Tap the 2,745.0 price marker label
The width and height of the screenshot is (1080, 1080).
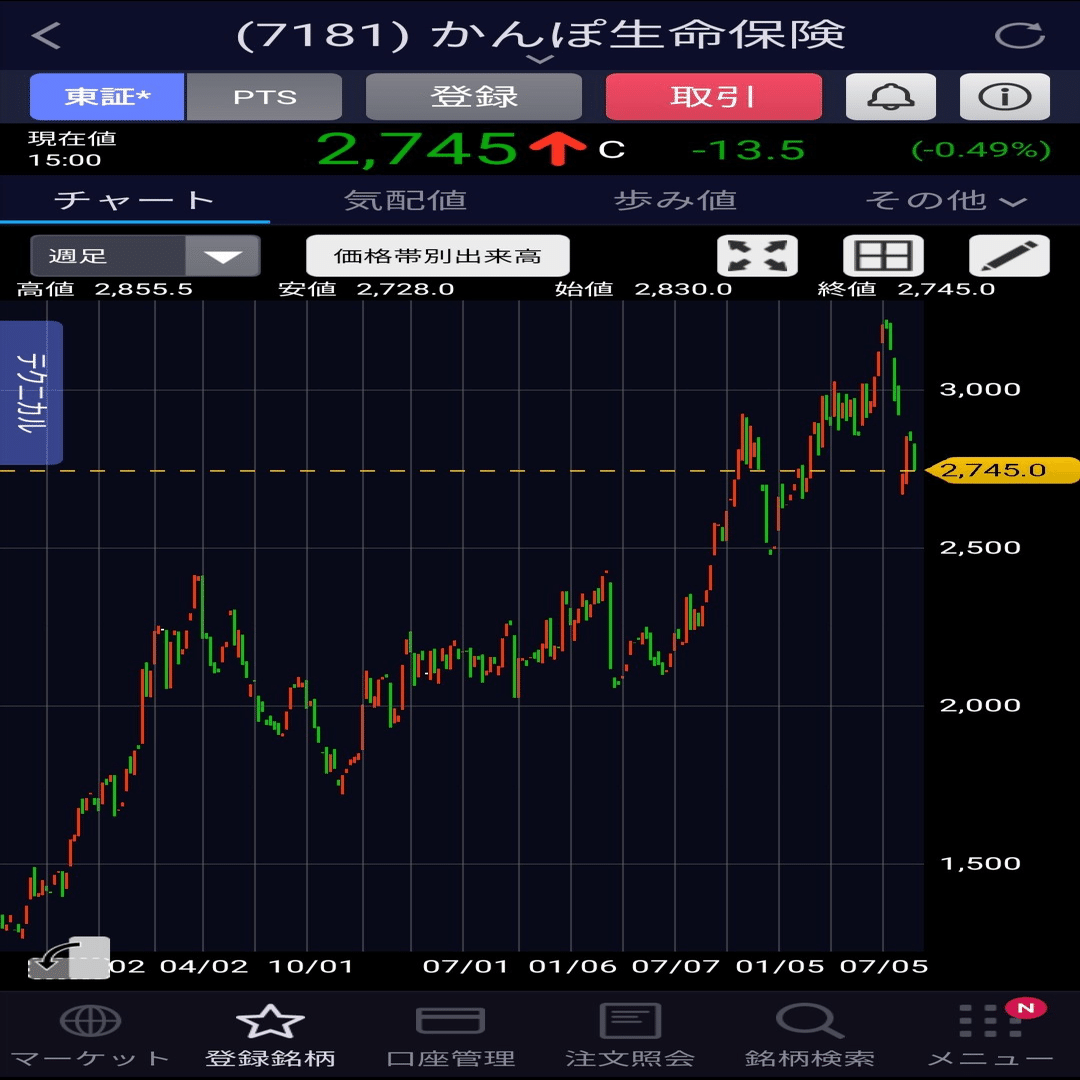coord(1002,470)
